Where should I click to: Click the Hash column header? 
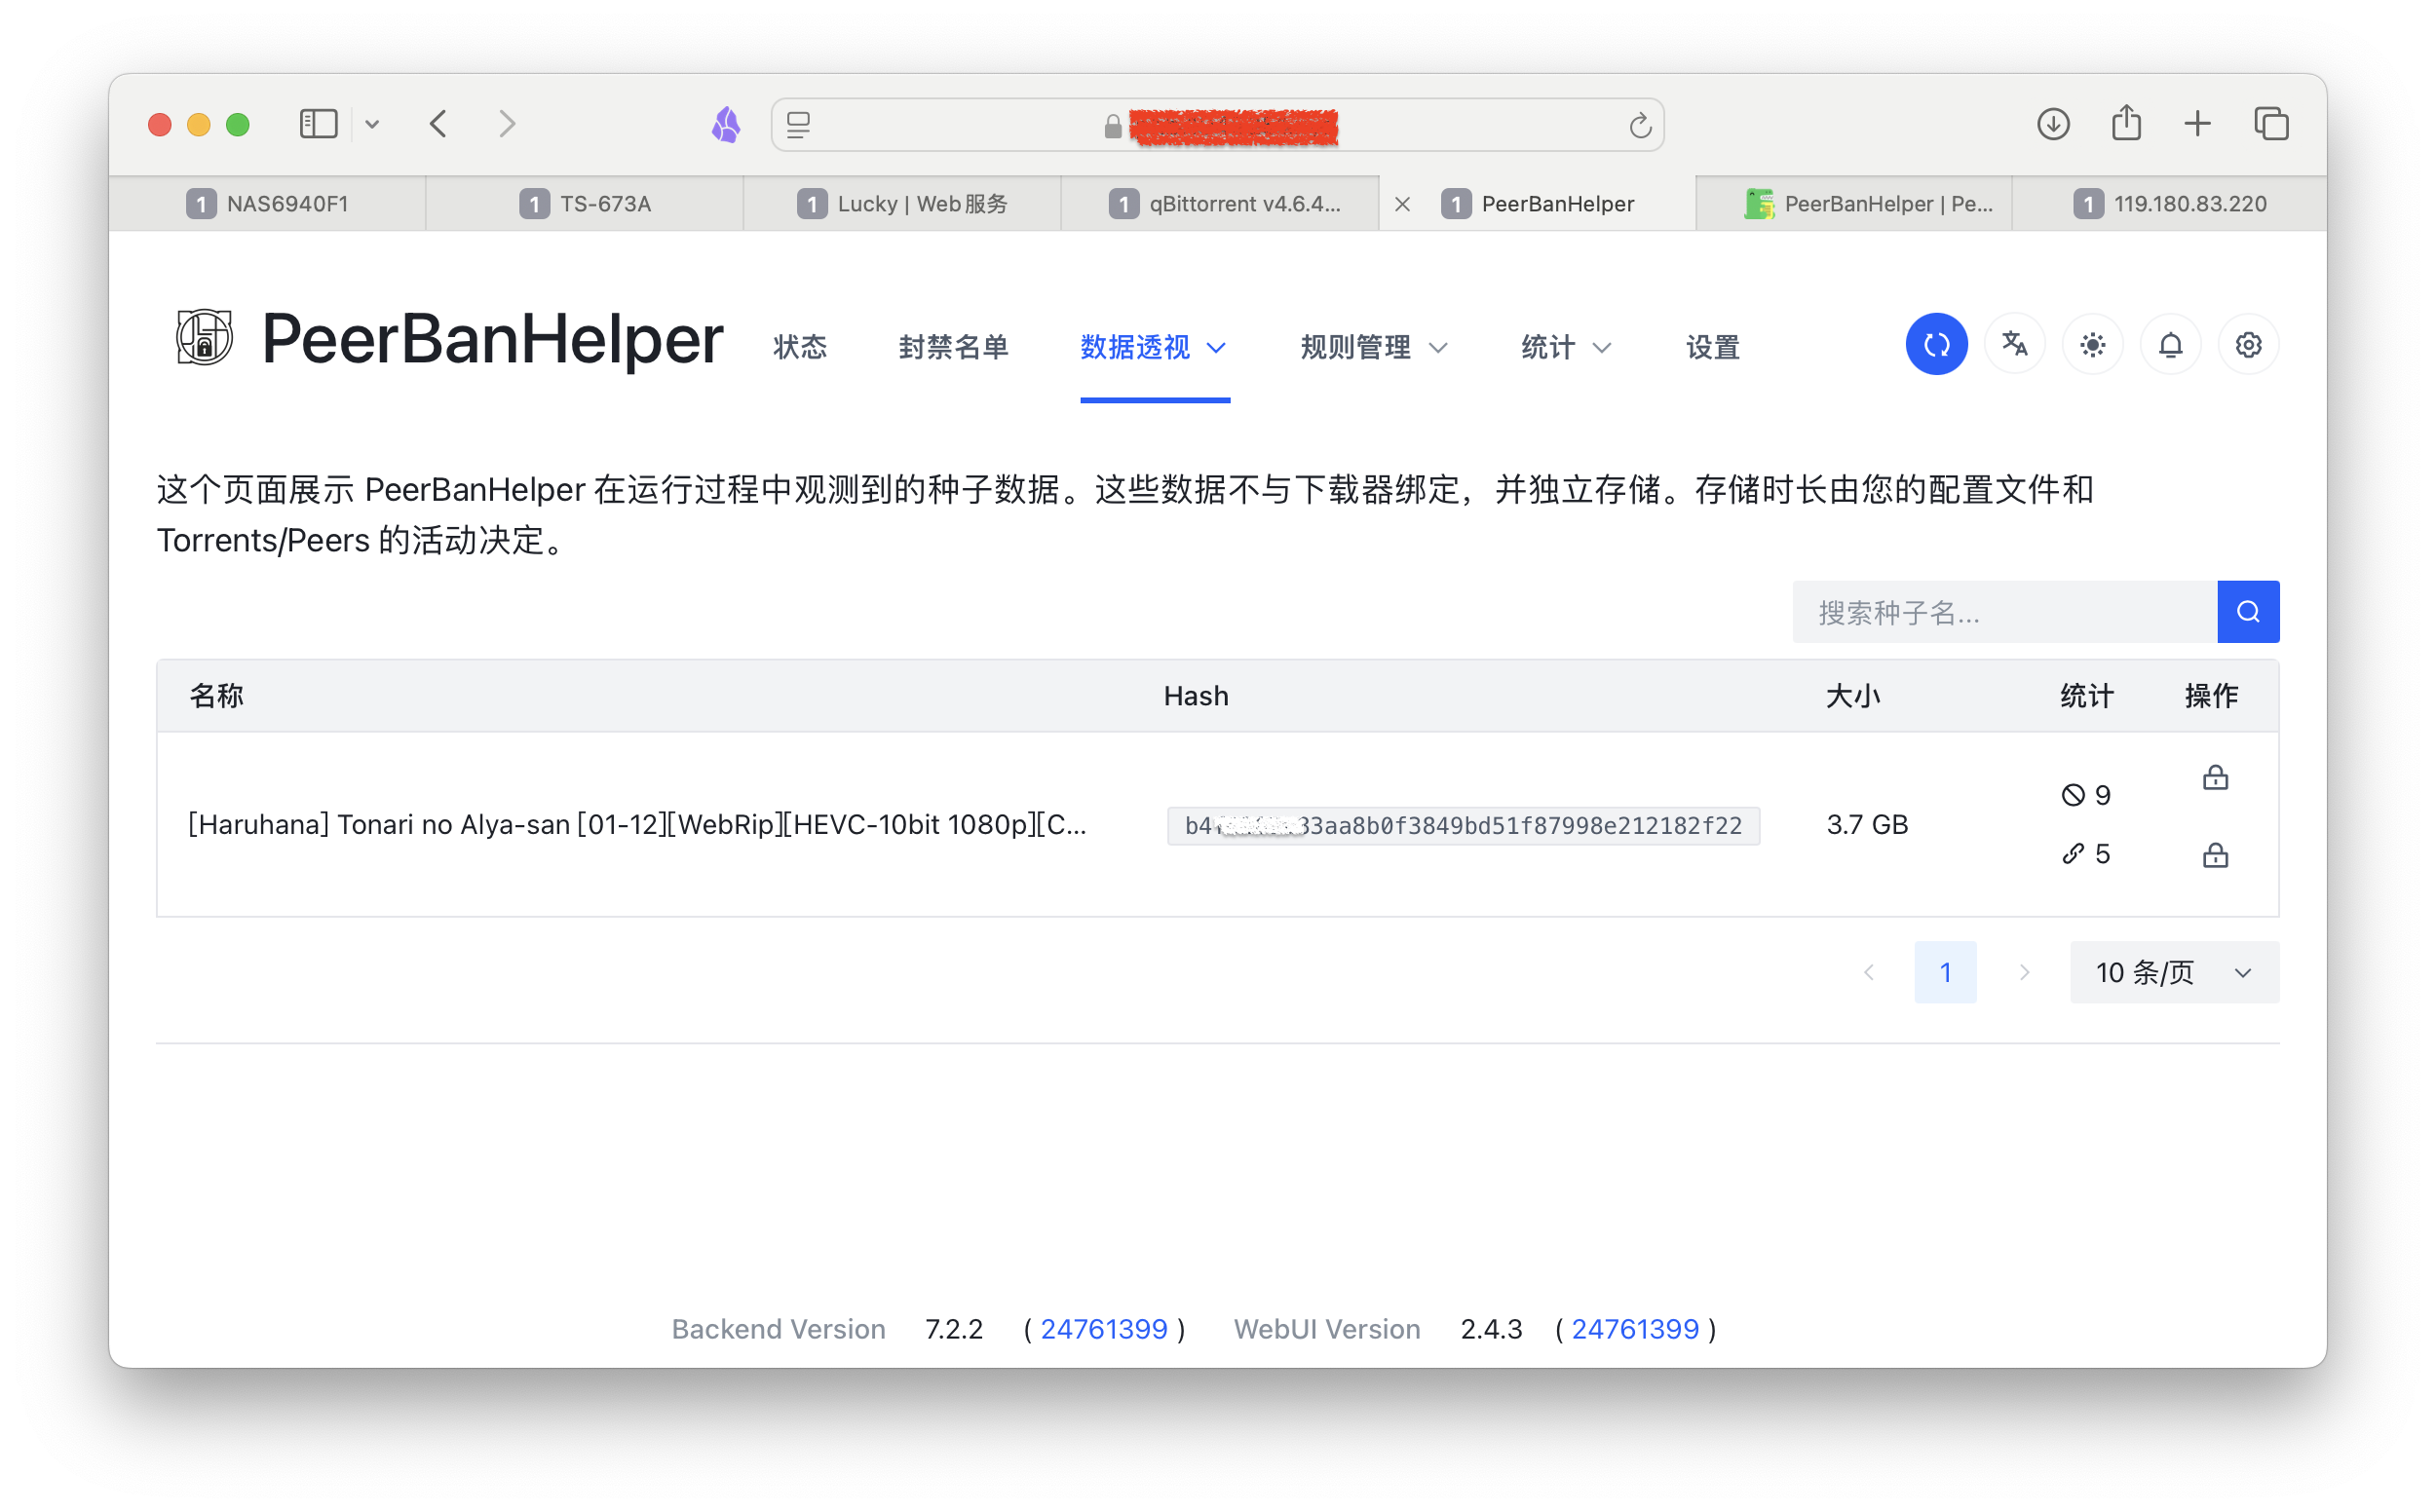(x=1195, y=696)
